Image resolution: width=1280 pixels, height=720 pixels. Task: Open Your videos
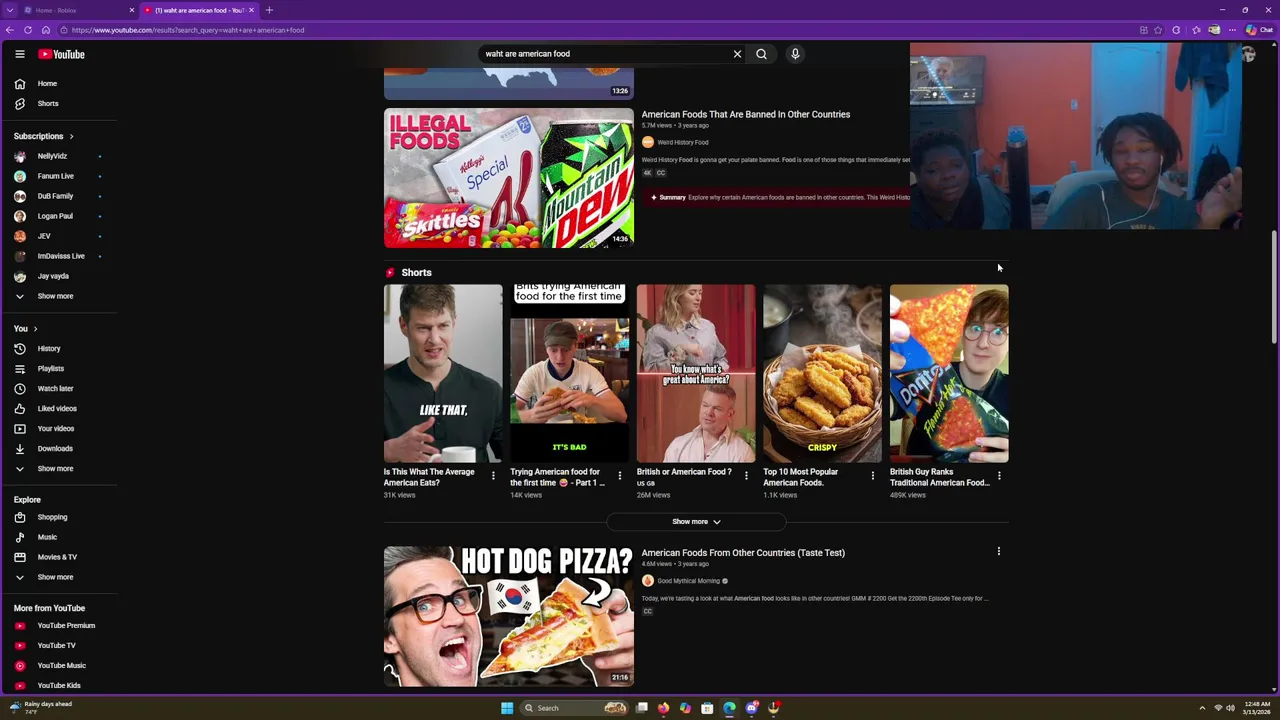[58, 429]
